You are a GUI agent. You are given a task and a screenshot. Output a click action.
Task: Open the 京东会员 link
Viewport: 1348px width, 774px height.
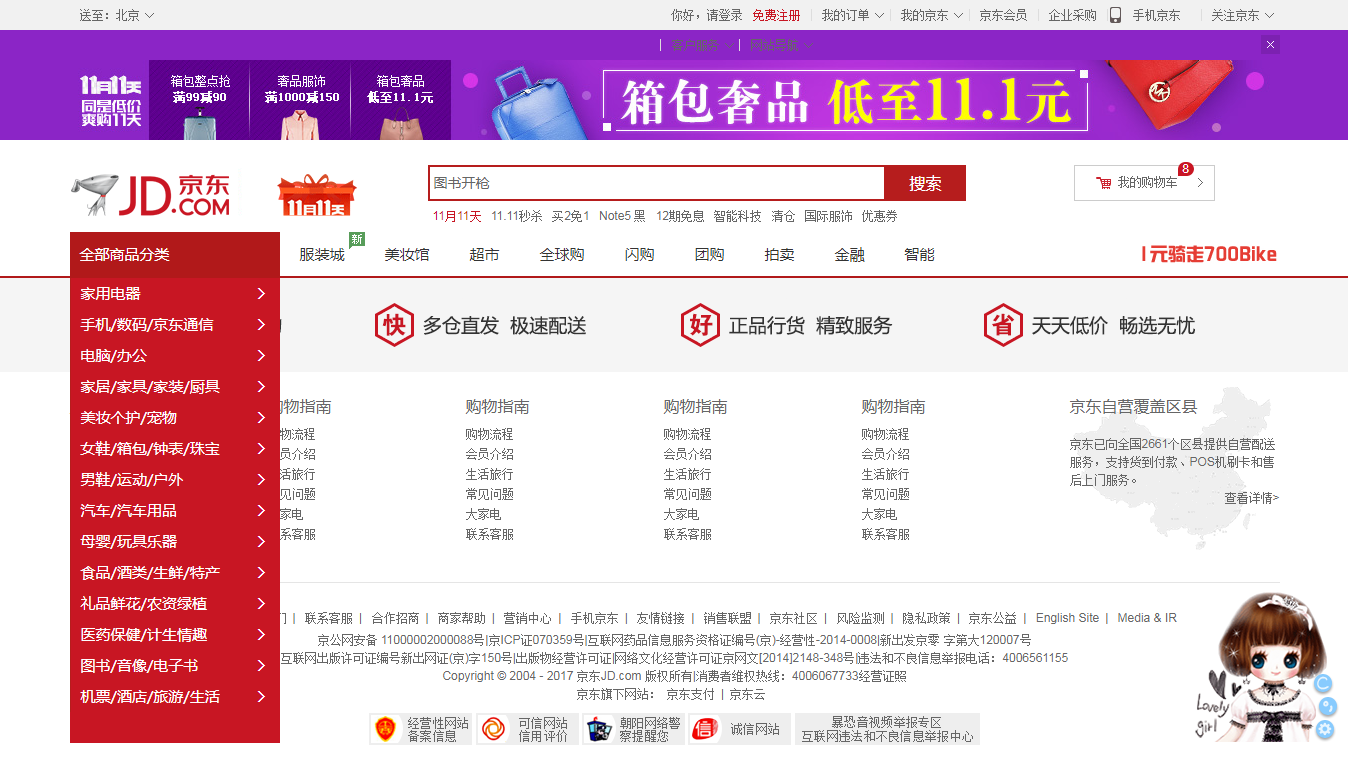tap(1003, 15)
